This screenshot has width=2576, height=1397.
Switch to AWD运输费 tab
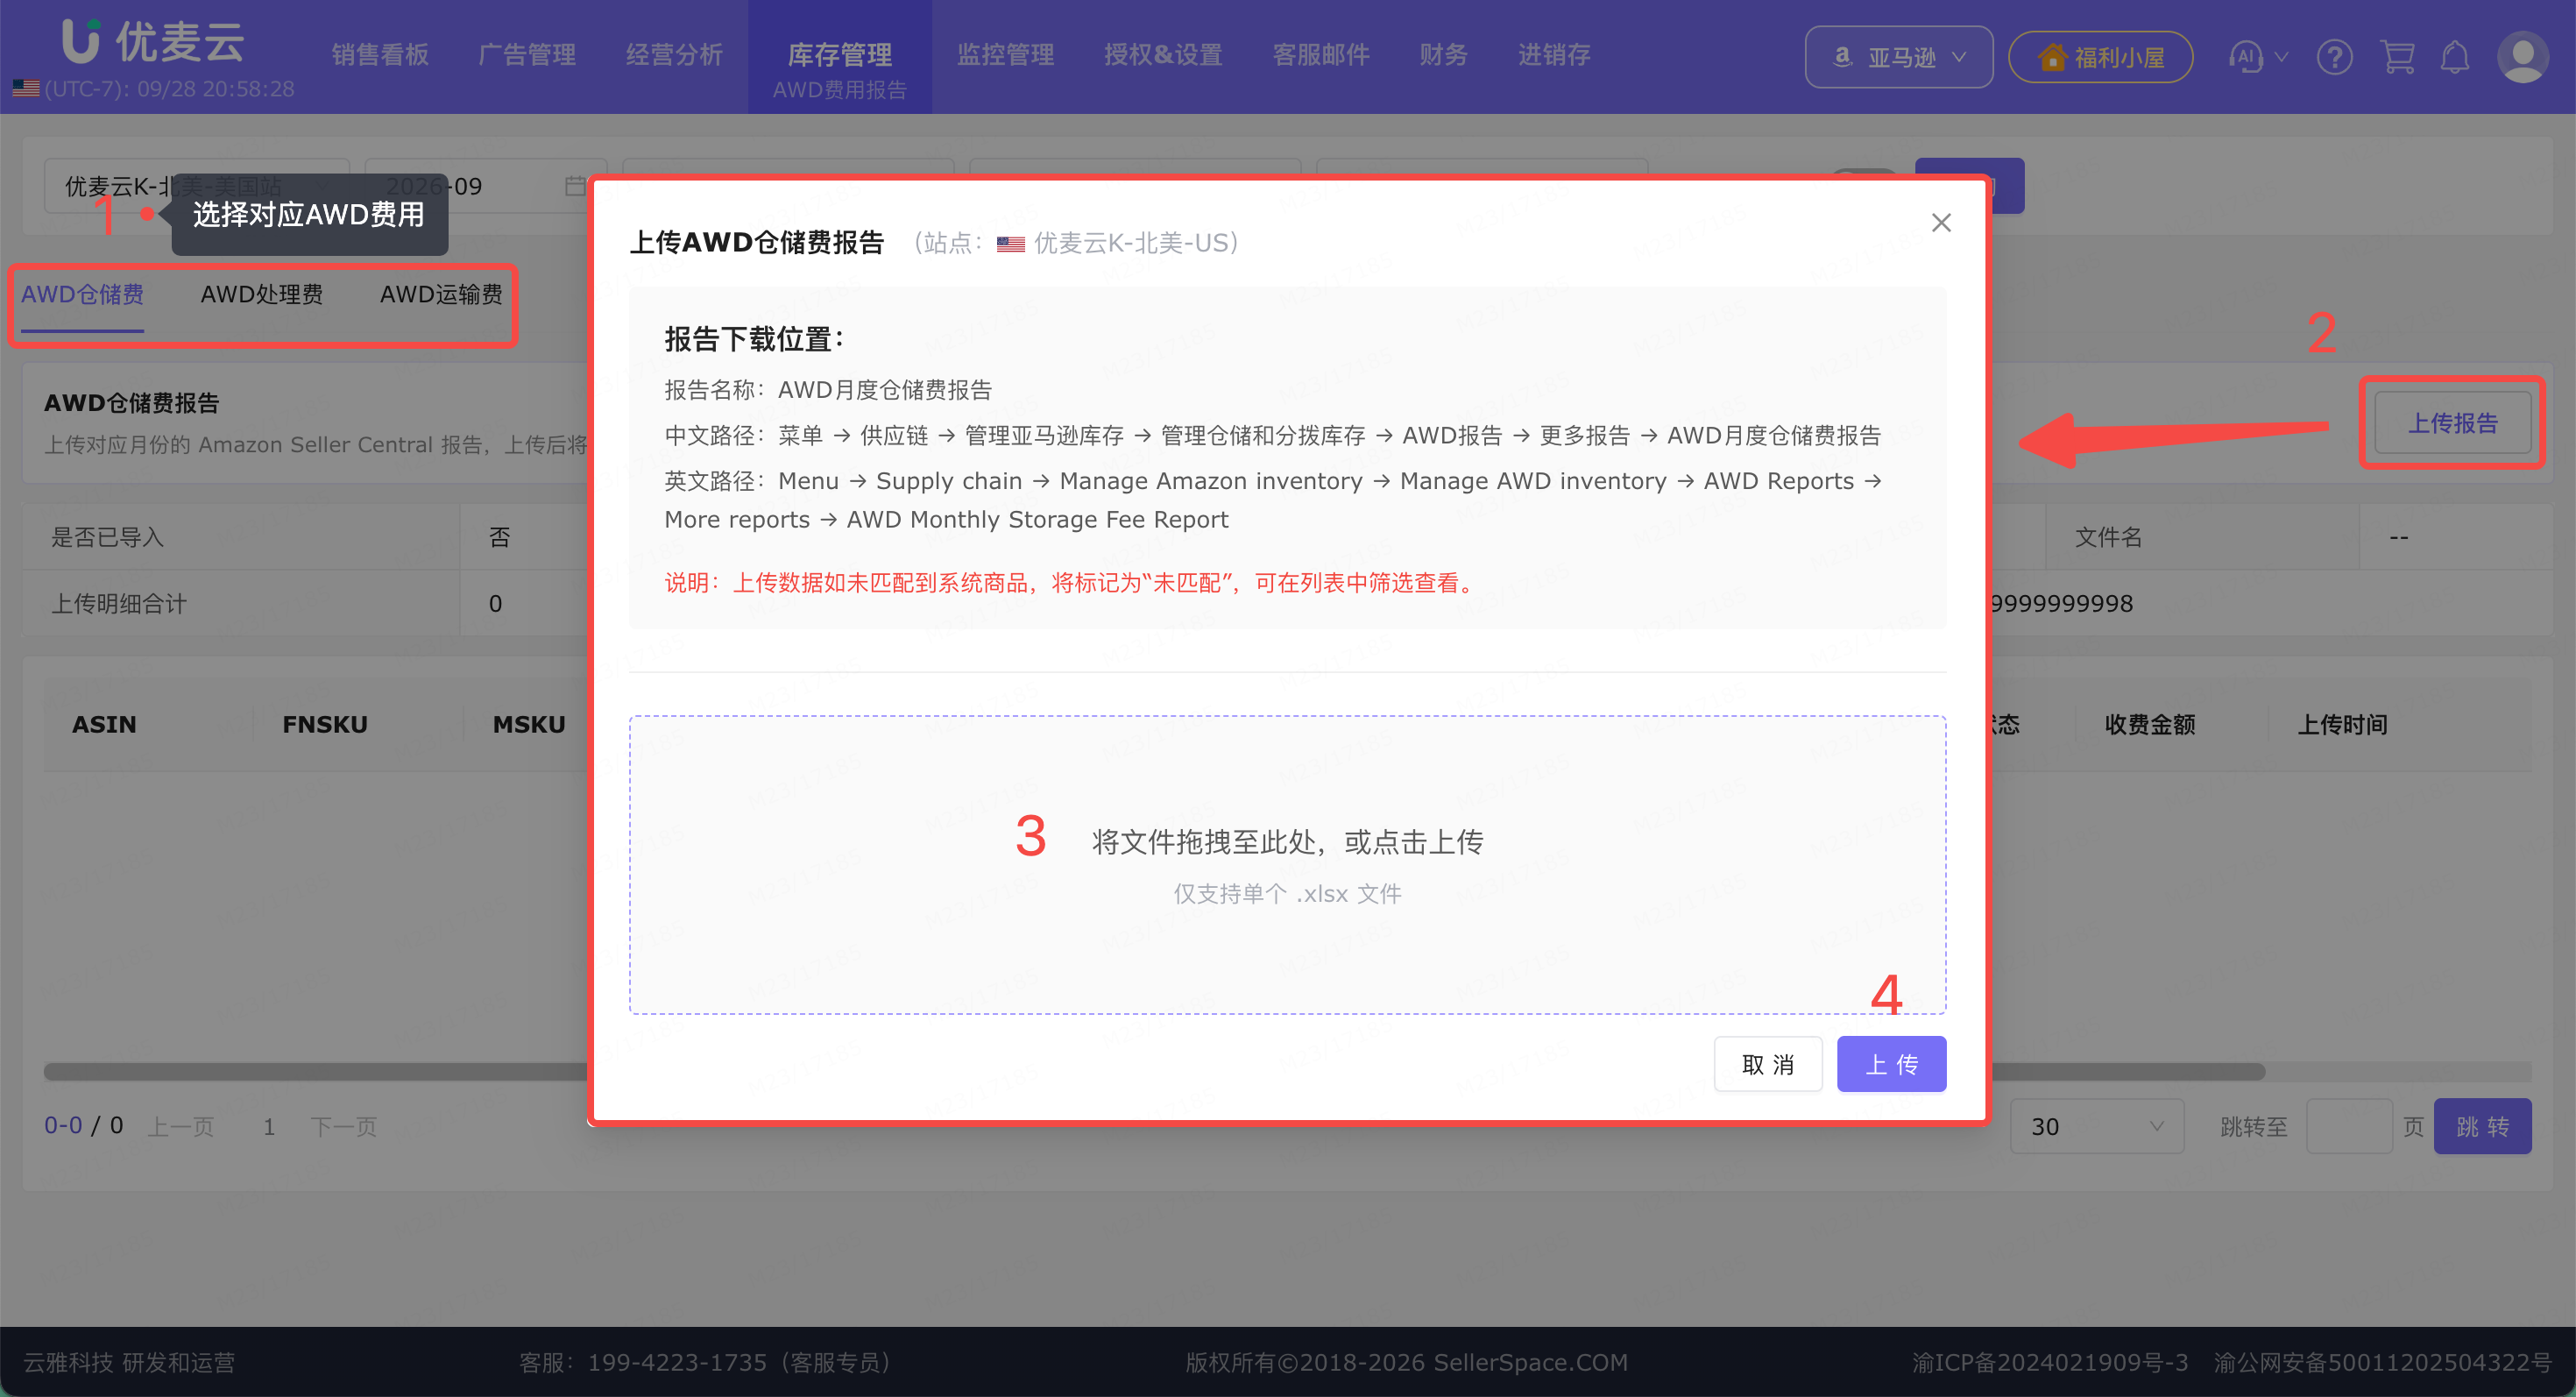[441, 294]
